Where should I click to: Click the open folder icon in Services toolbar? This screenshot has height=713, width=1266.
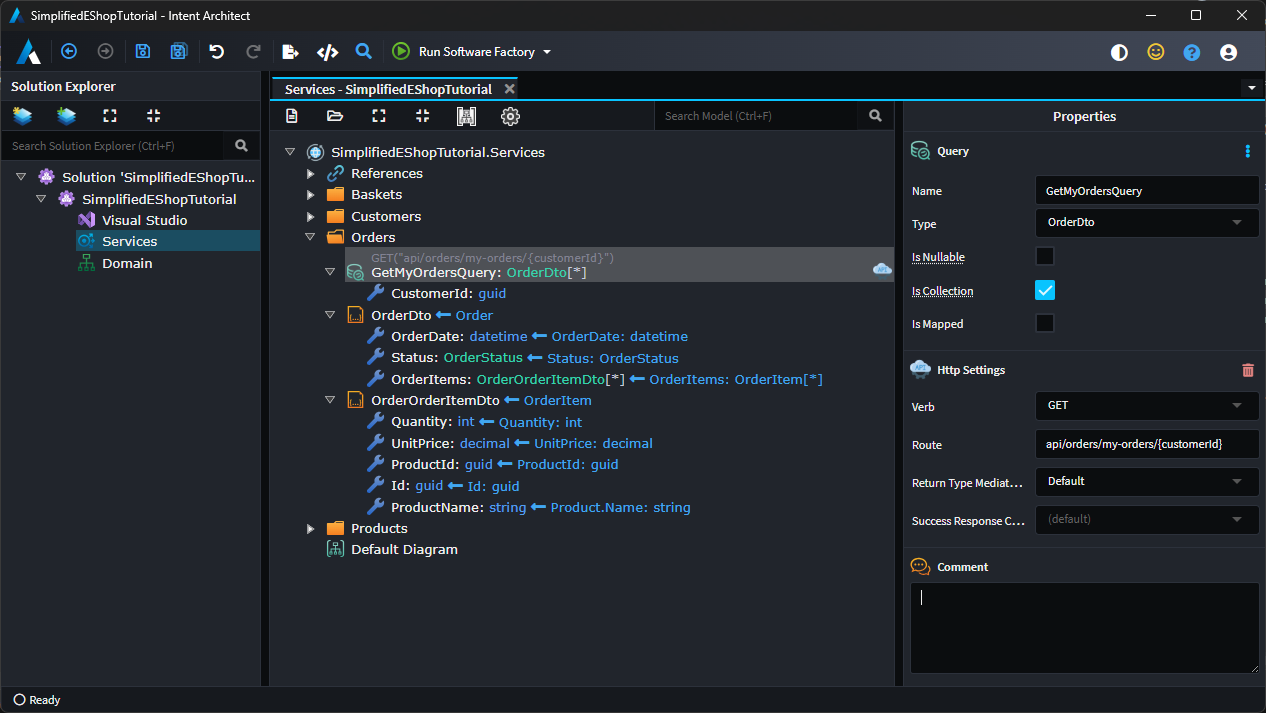coord(335,116)
